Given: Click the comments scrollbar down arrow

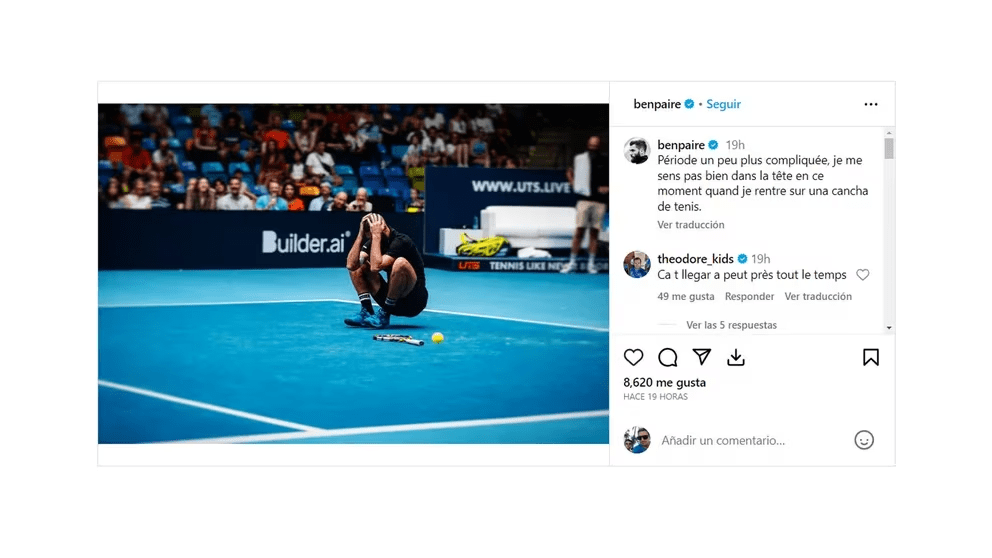Looking at the screenshot, I should point(889,328).
